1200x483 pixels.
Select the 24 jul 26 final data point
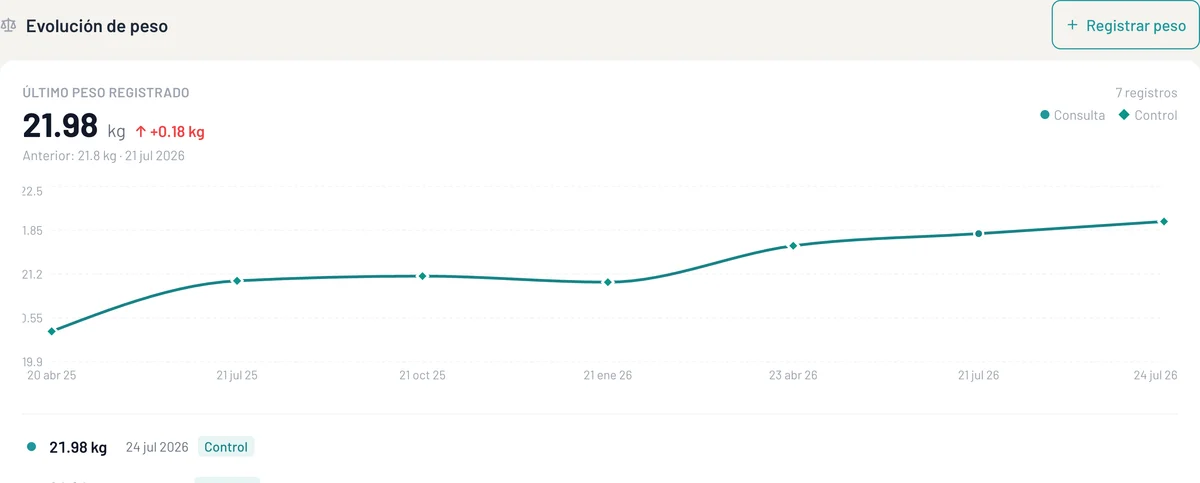point(1164,222)
